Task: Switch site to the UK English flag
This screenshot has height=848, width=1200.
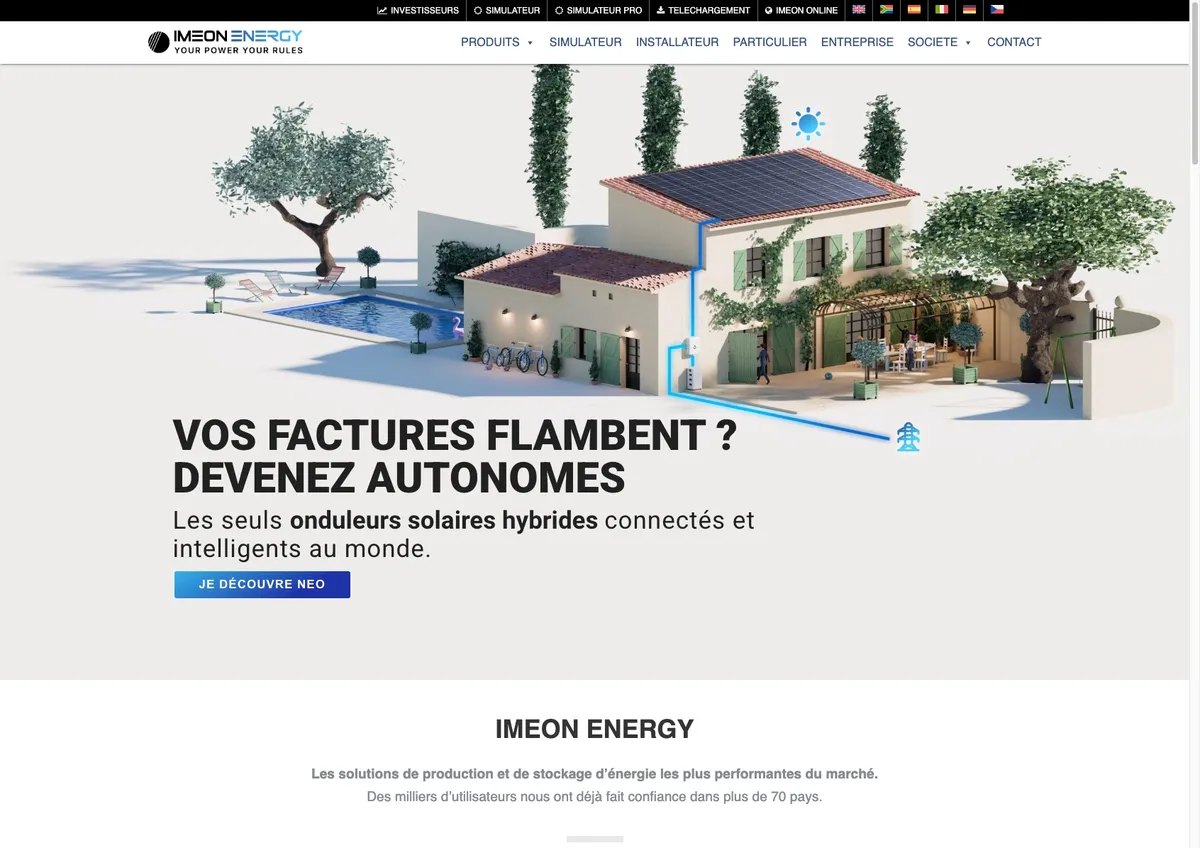Action: (858, 10)
